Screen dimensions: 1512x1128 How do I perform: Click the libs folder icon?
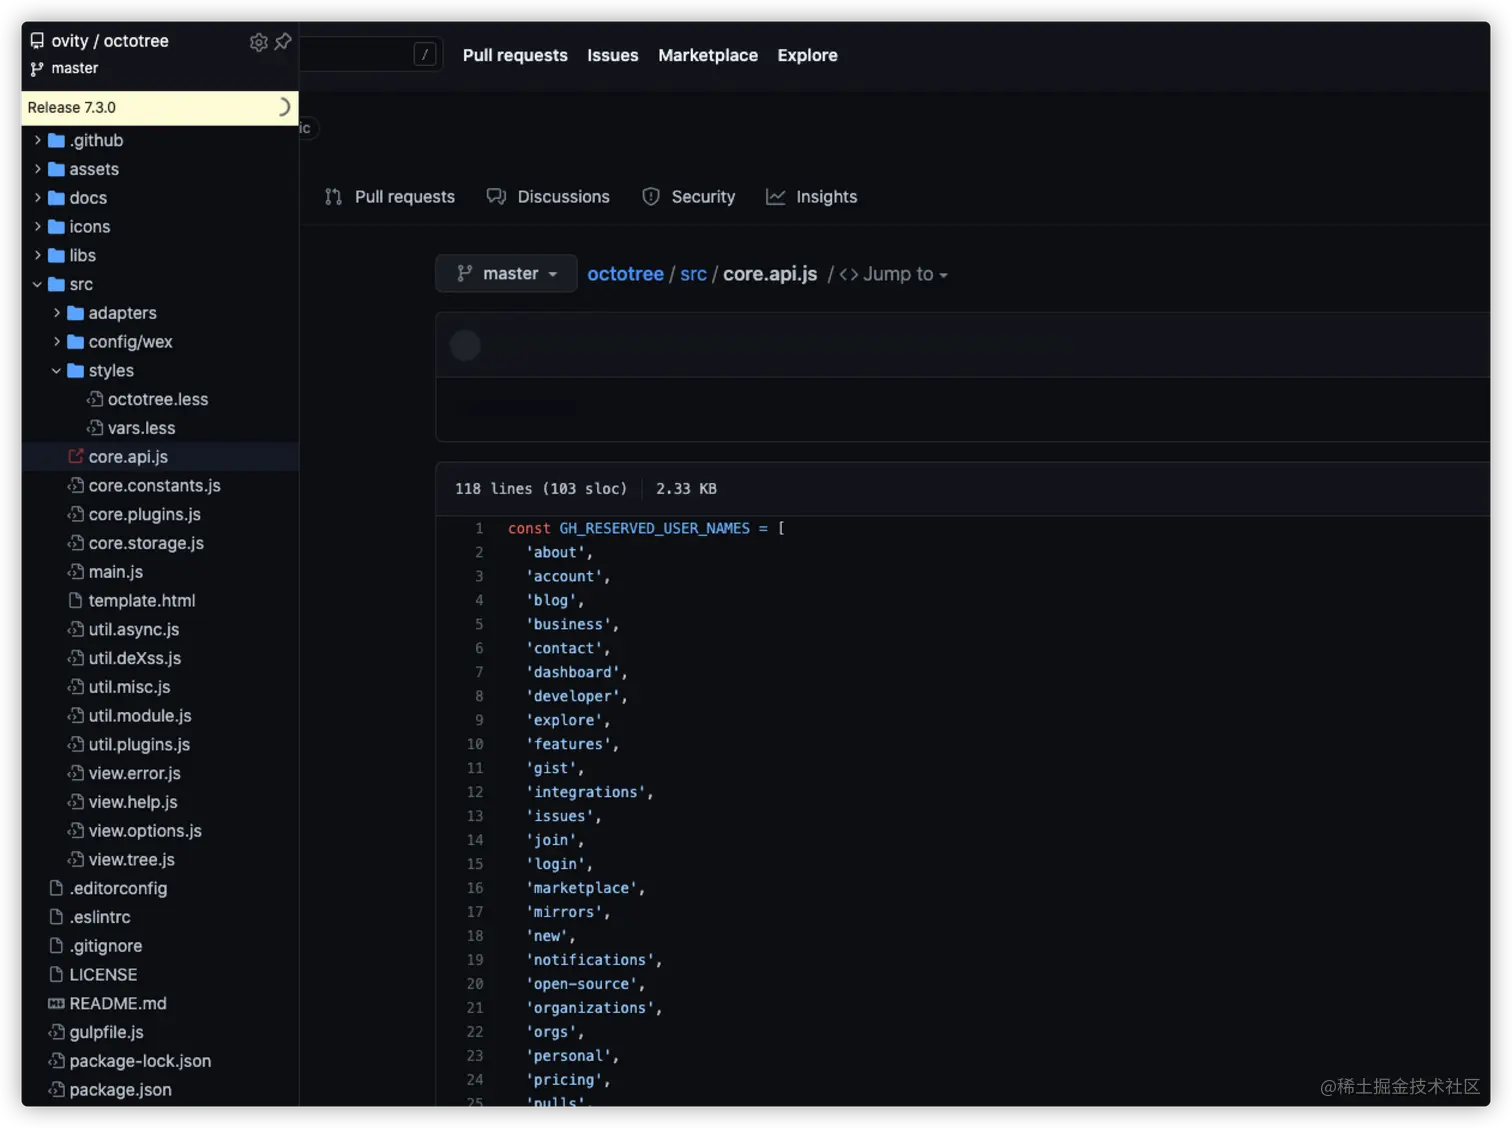pos(57,256)
